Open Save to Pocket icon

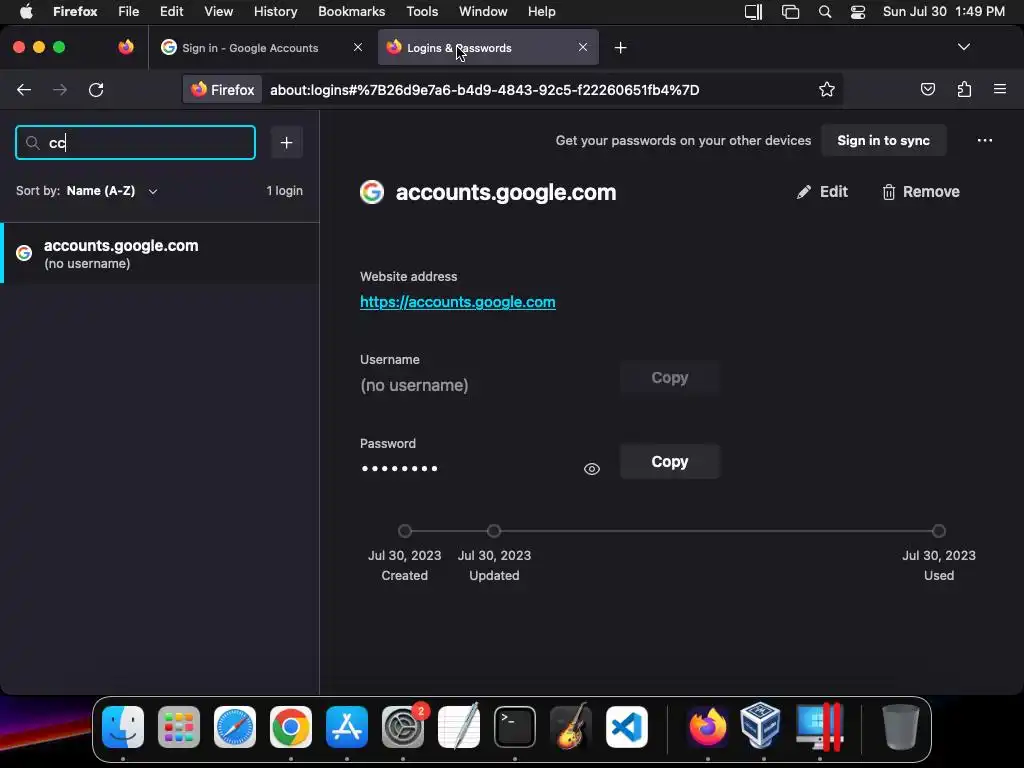point(927,89)
